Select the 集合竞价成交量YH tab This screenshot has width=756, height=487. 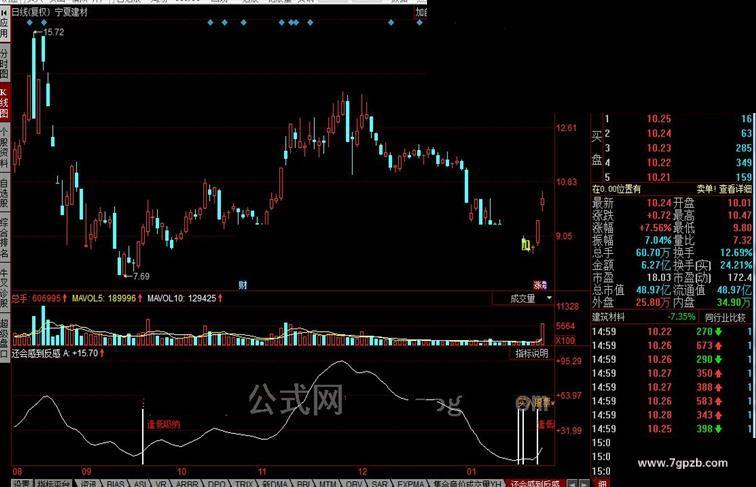(467, 483)
